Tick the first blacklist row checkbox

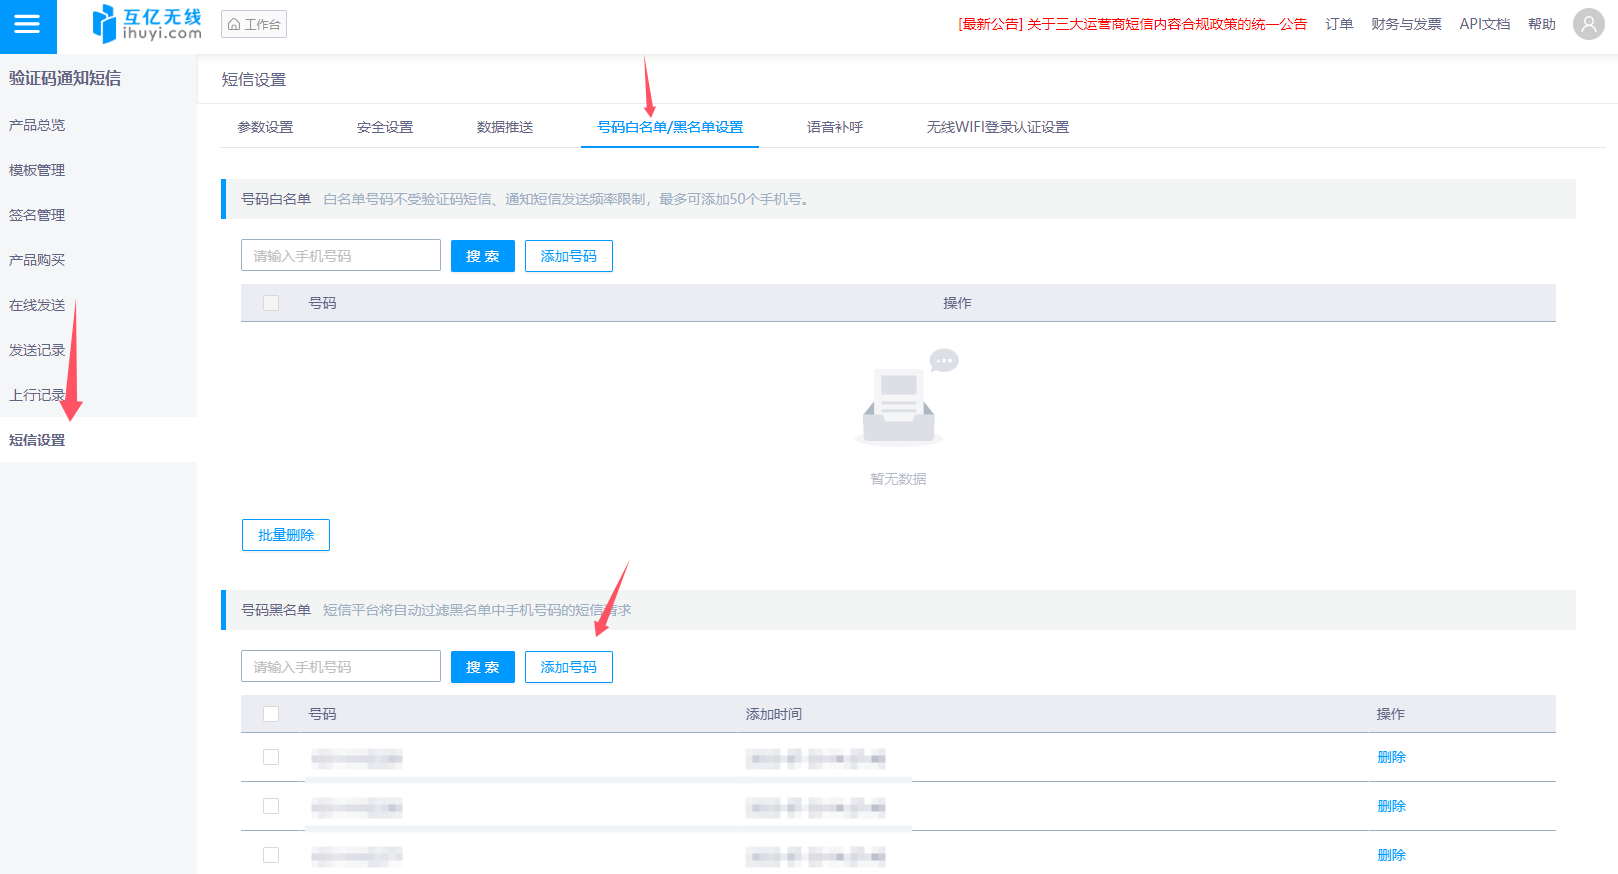271,757
